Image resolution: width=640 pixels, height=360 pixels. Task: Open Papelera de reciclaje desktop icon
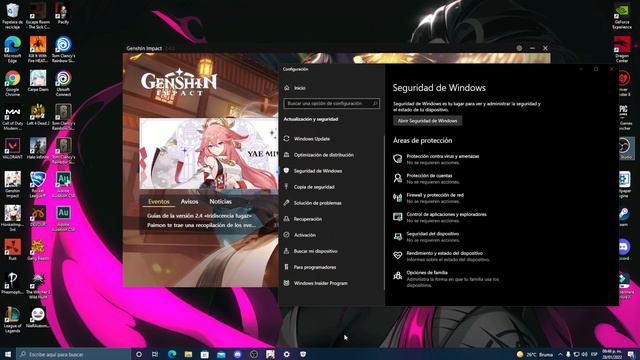[13, 16]
